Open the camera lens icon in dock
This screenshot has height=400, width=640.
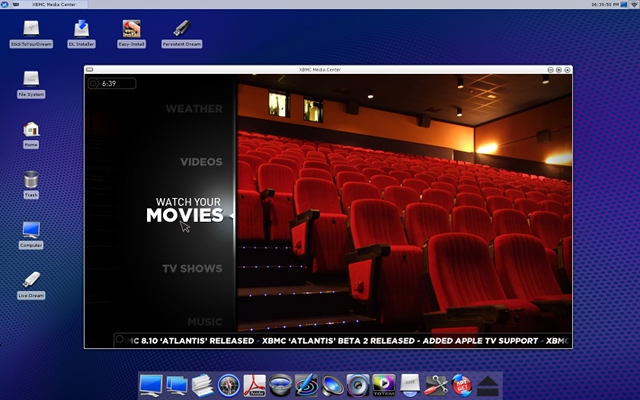[x=280, y=385]
